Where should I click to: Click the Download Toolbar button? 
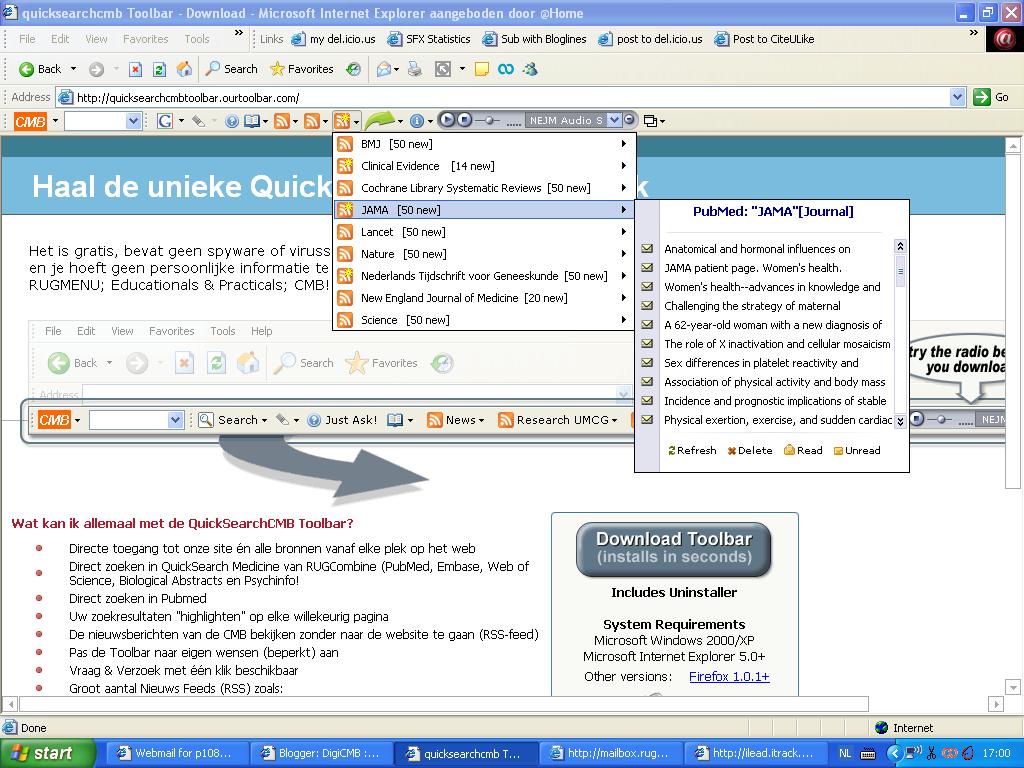(x=674, y=549)
